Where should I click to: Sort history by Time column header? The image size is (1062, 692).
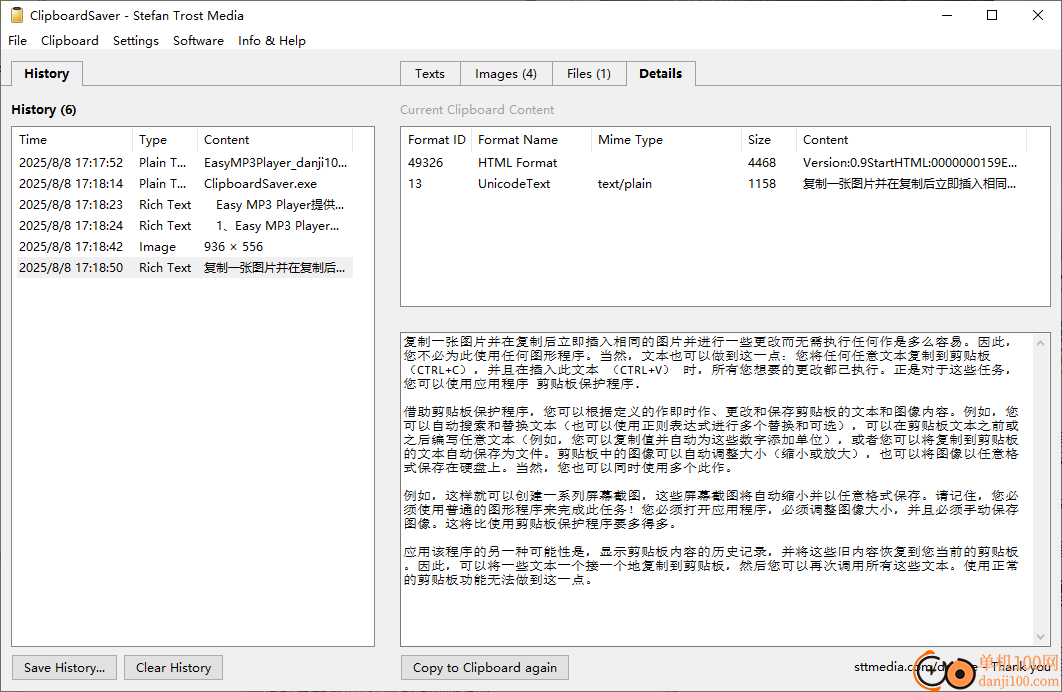point(73,139)
